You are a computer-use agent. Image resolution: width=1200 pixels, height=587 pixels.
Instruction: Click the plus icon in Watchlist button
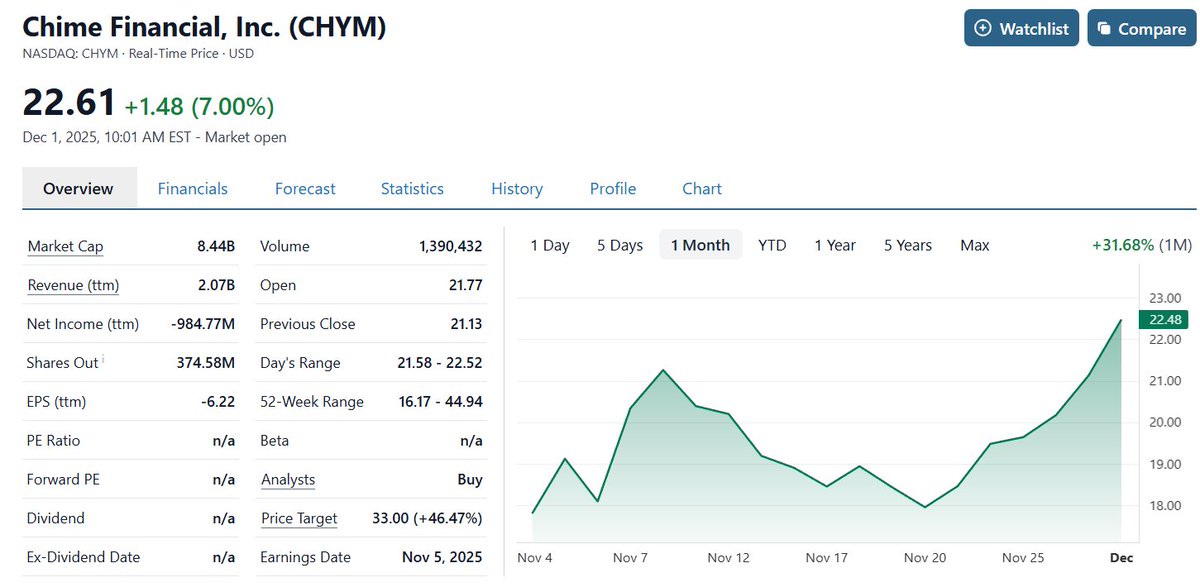pyautogui.click(x=982, y=28)
